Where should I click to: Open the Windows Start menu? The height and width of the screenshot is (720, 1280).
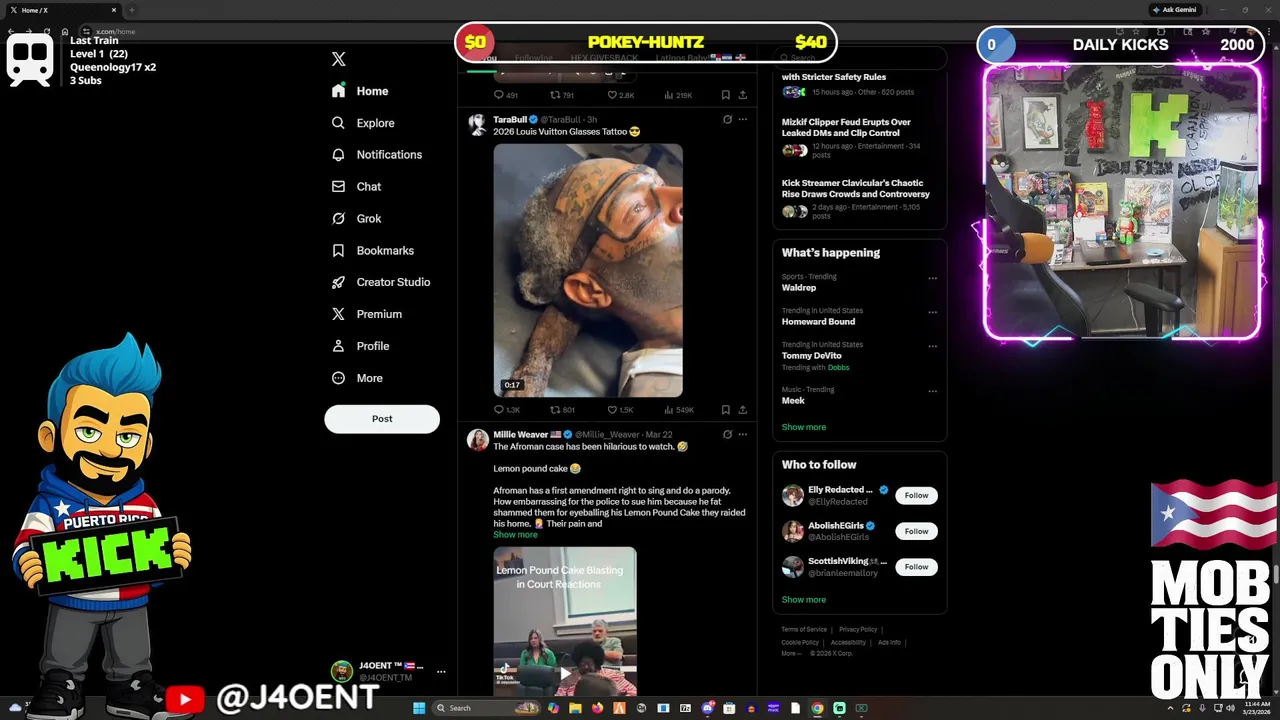pos(419,708)
